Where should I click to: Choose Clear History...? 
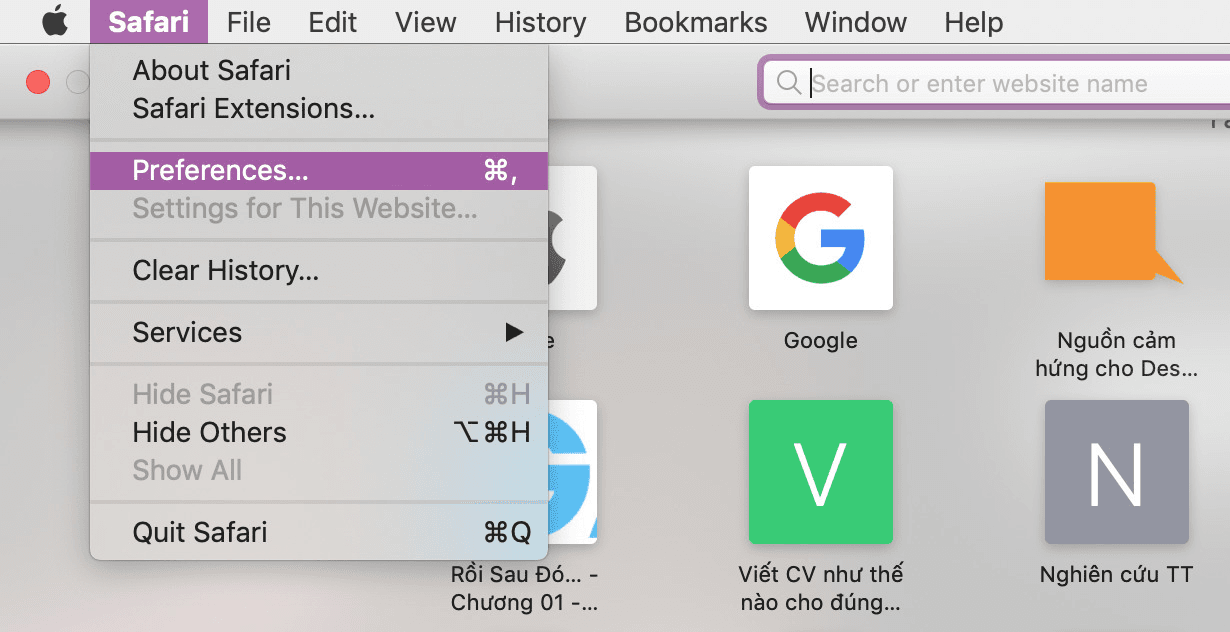pyautogui.click(x=319, y=271)
